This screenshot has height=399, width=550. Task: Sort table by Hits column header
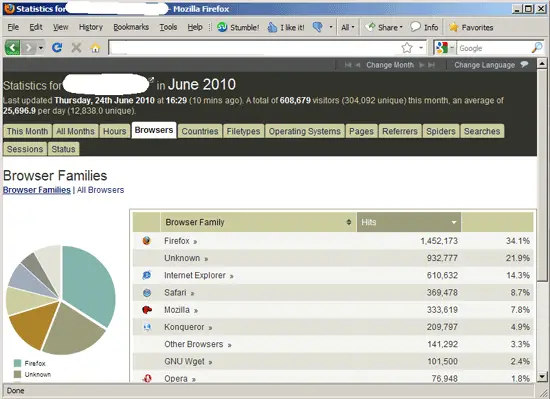(409, 222)
